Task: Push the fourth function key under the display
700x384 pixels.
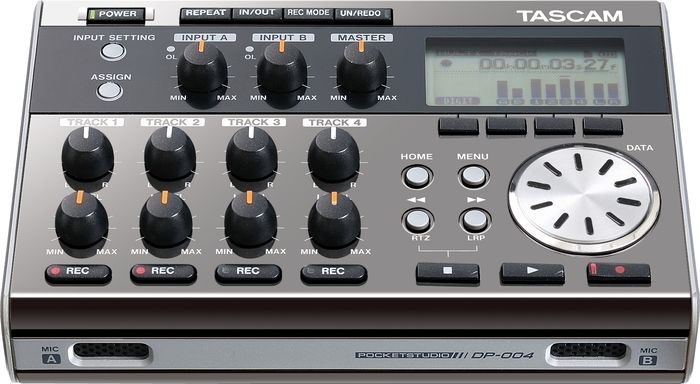Action: [x=603, y=126]
